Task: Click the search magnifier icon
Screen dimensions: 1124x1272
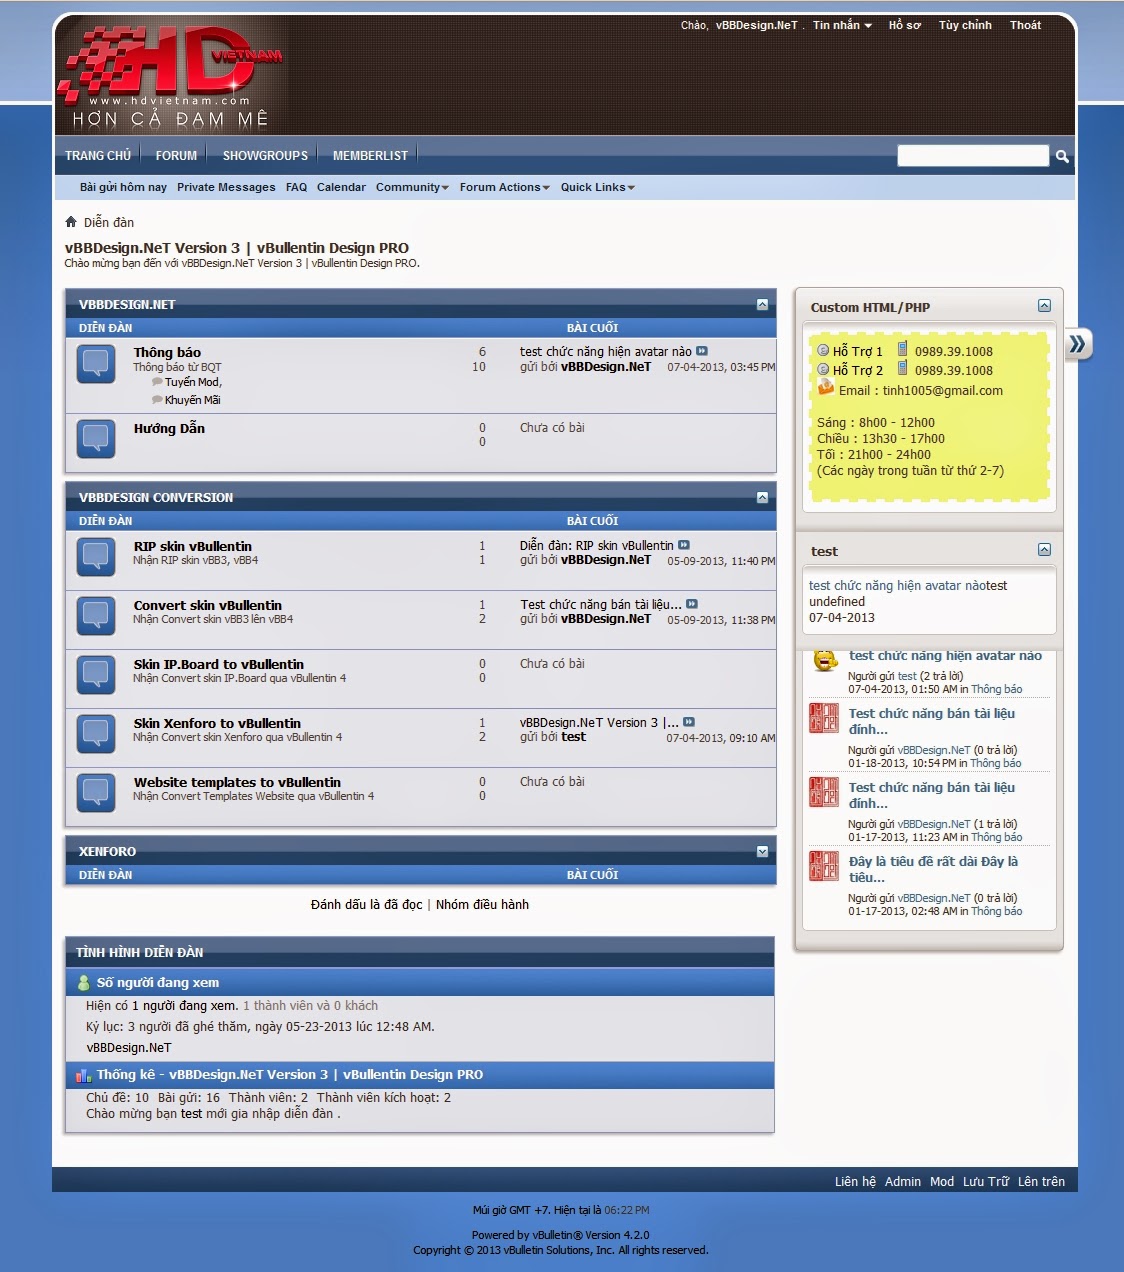Action: [x=1062, y=156]
